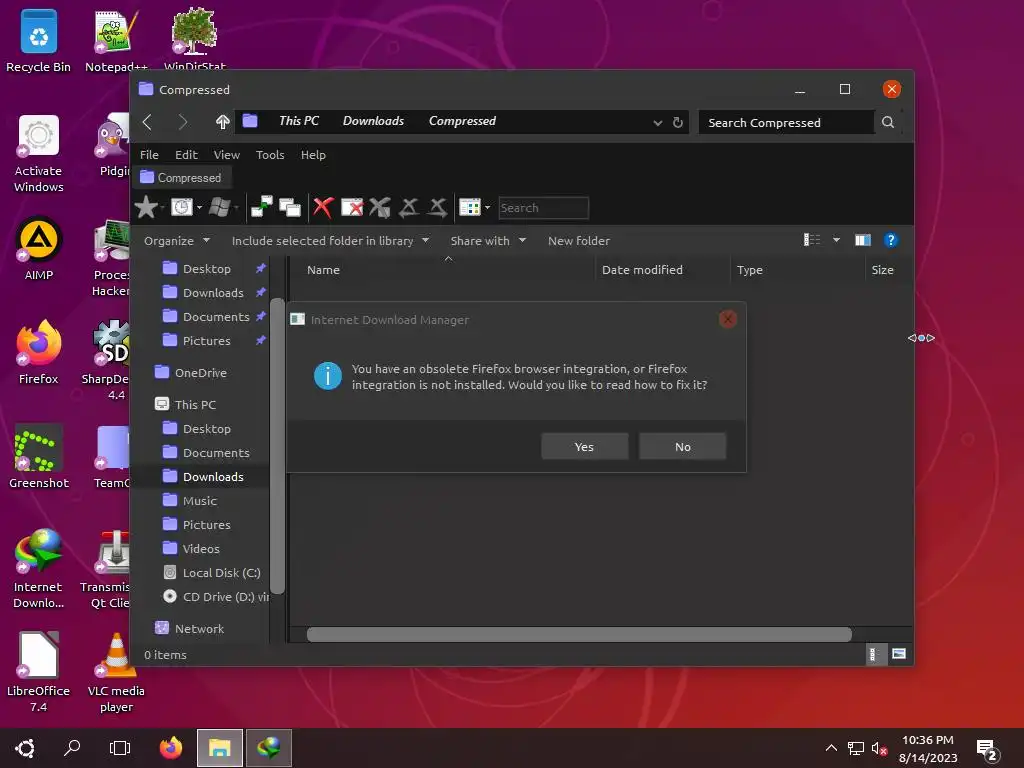Click New folder button
1024x768 pixels.
pos(579,240)
